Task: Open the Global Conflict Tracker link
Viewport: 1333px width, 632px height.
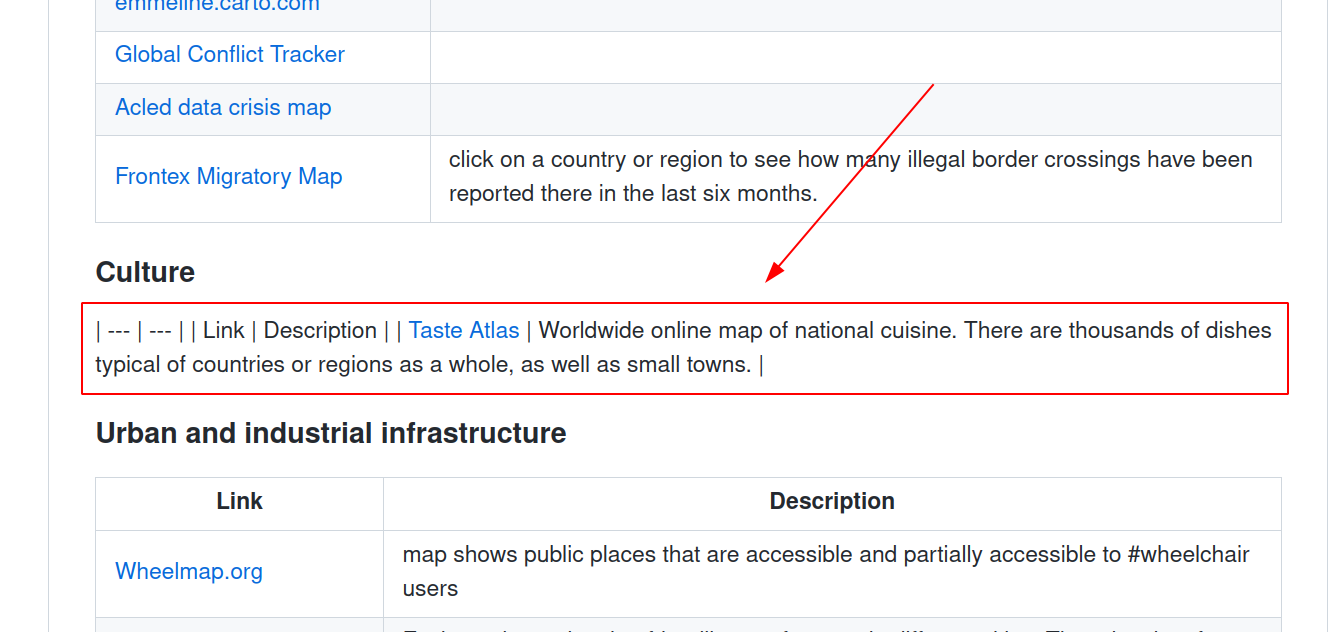Action: pos(229,55)
